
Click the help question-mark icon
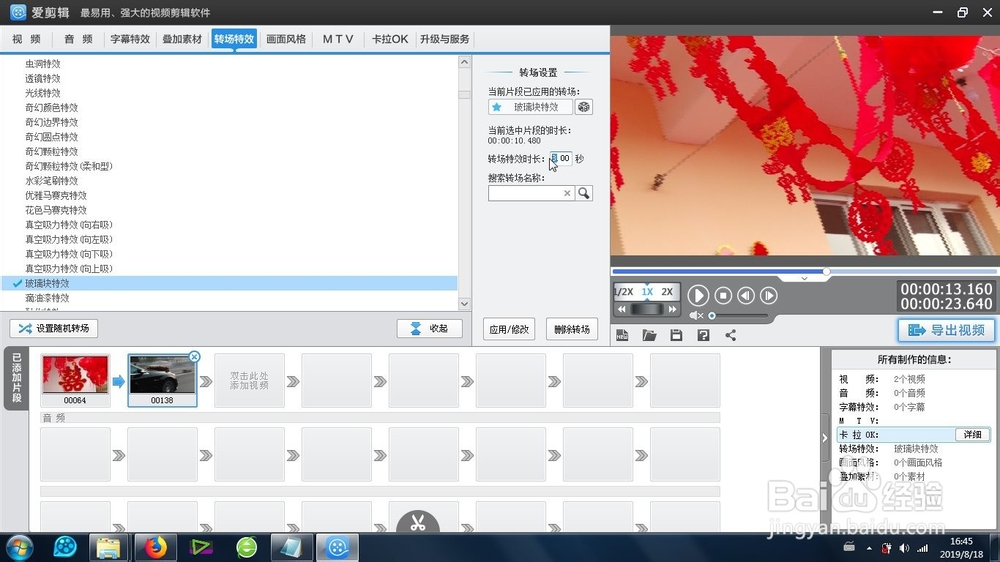click(x=703, y=336)
